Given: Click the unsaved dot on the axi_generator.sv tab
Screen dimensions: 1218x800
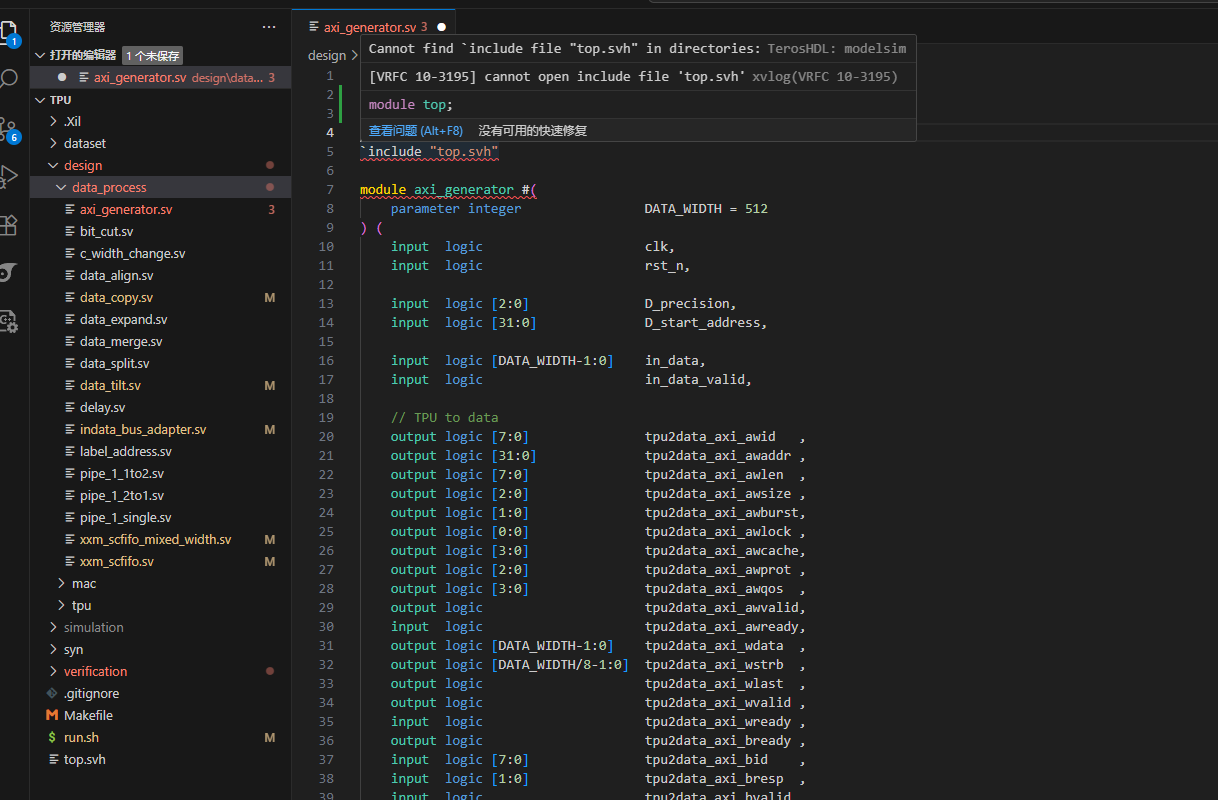Looking at the screenshot, I should 441,27.
